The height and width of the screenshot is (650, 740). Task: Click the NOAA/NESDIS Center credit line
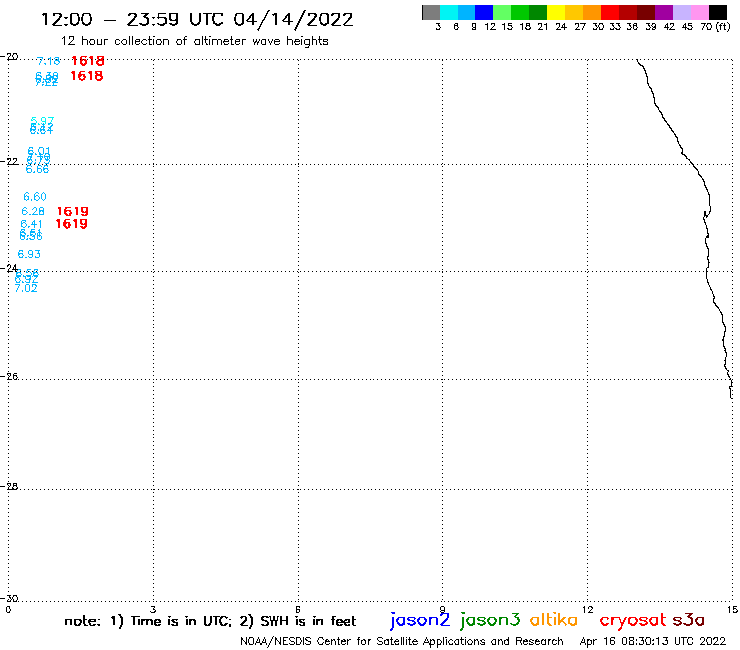point(402,641)
